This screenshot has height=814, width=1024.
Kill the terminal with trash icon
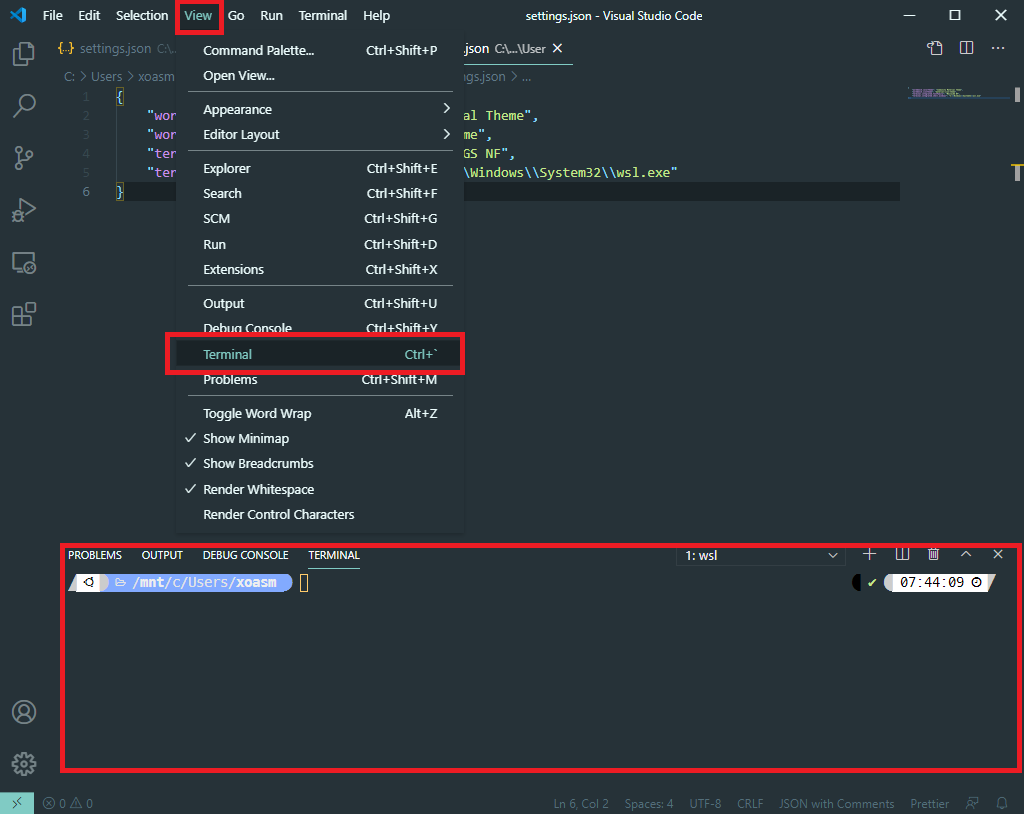coord(934,555)
